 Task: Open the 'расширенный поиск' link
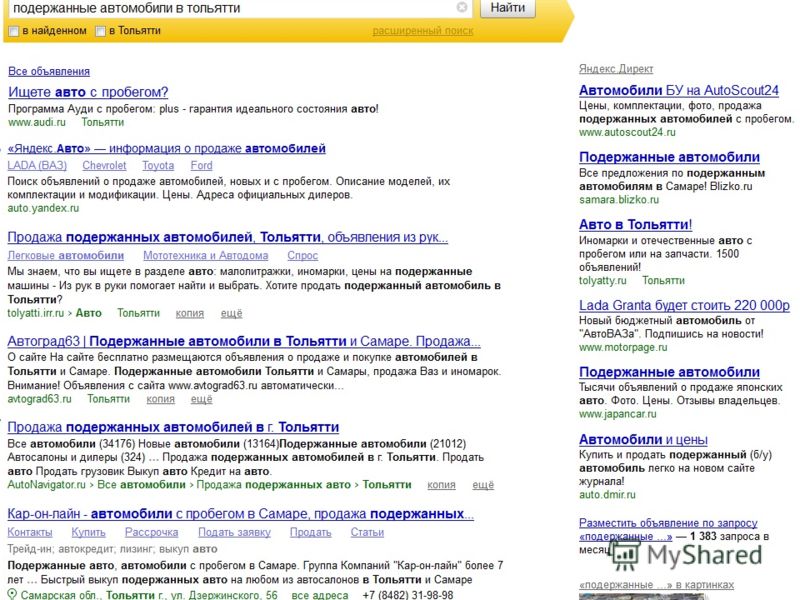[x=422, y=31]
